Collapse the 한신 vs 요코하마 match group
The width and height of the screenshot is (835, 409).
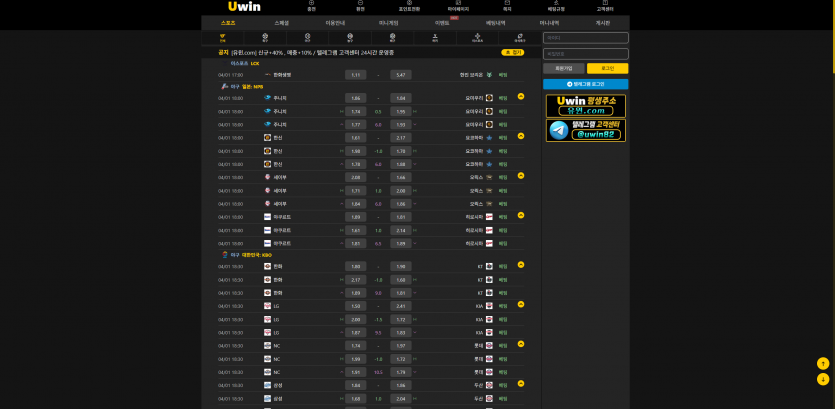pyautogui.click(x=521, y=136)
